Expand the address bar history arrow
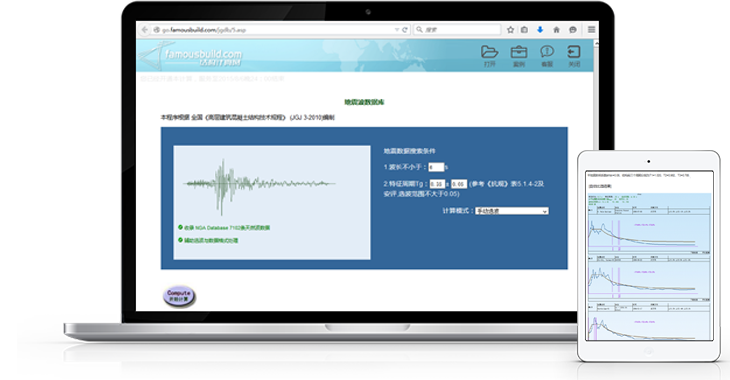 (397, 30)
